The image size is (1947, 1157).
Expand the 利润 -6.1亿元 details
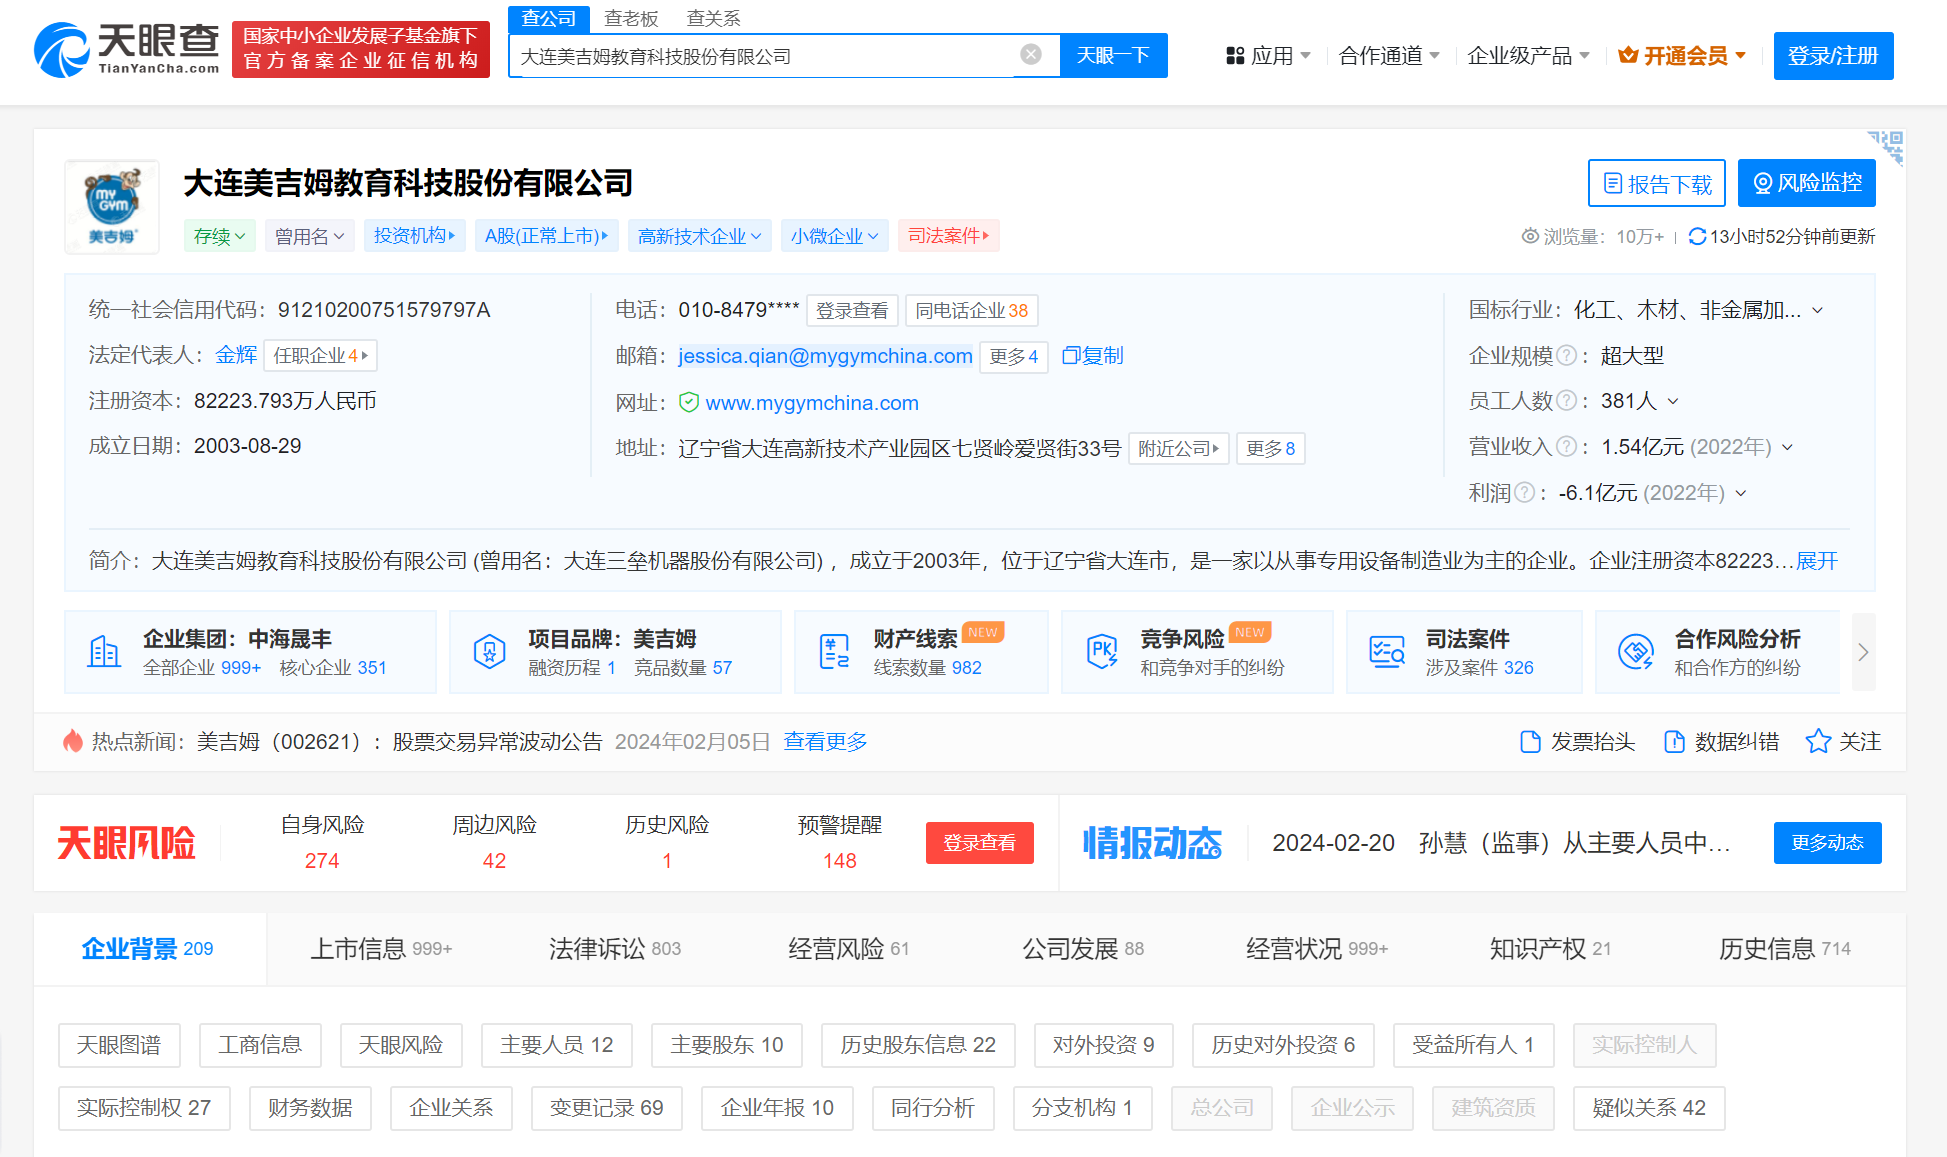(x=1741, y=493)
